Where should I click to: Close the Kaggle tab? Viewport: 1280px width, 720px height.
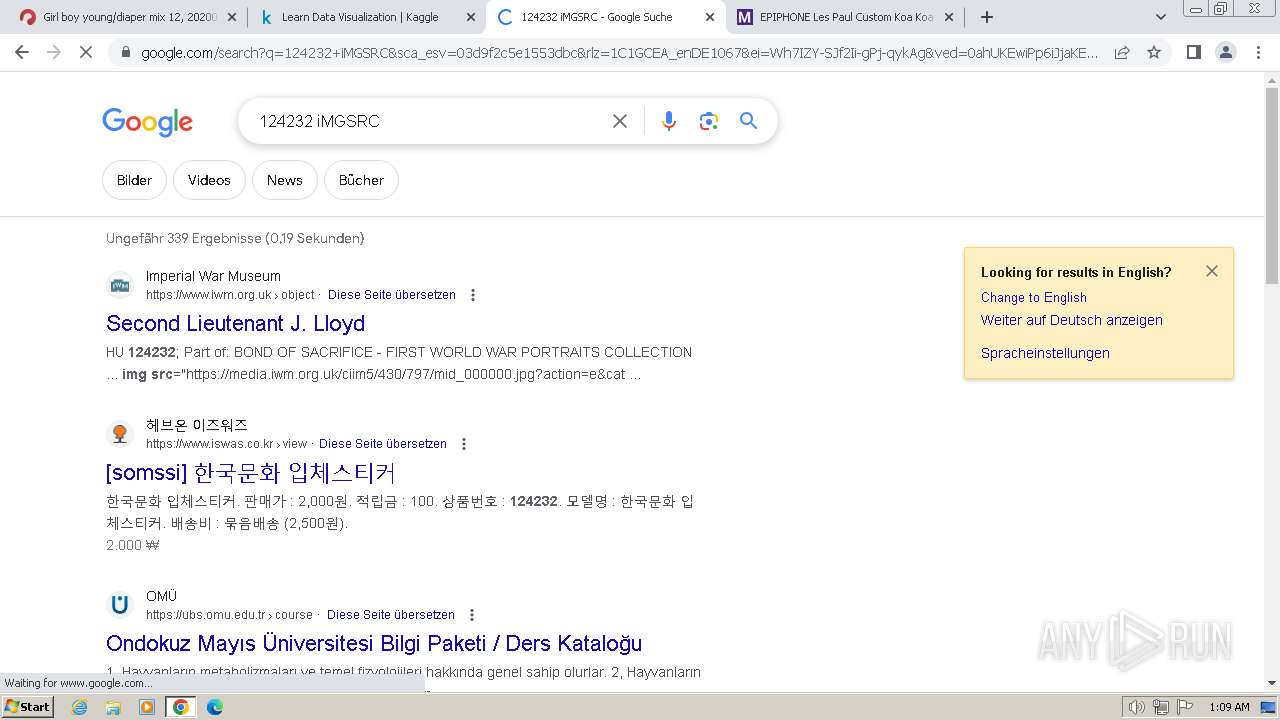[x=470, y=17]
